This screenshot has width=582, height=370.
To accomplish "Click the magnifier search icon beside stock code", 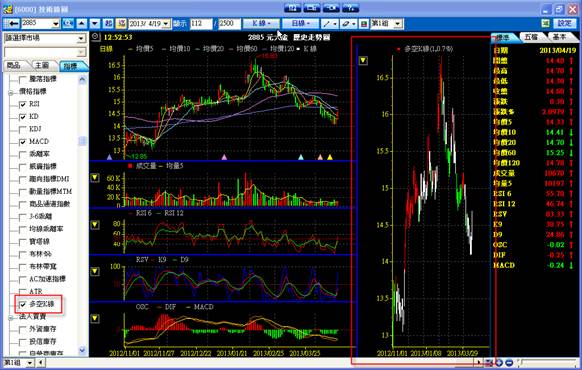I will click(x=68, y=23).
